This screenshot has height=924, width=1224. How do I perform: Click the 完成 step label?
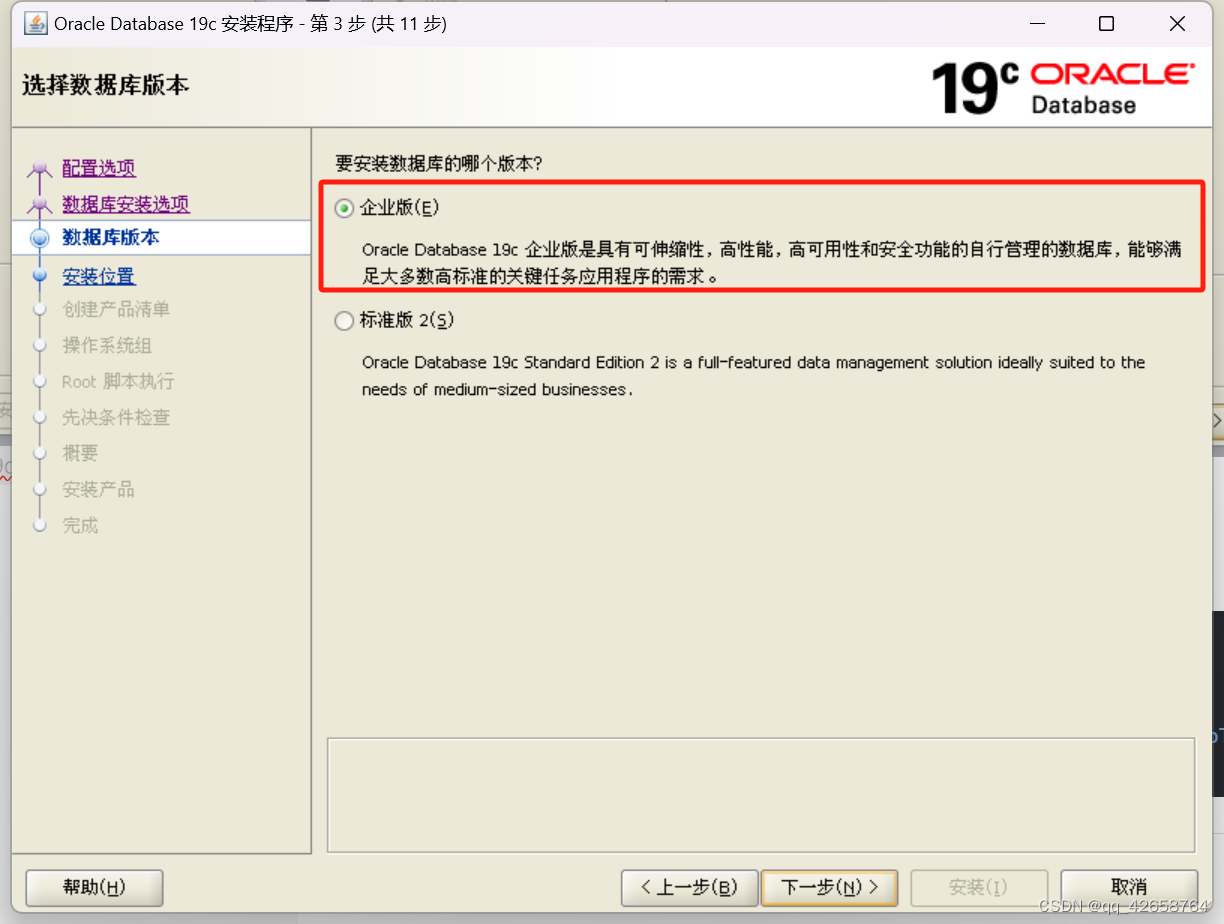[80, 526]
